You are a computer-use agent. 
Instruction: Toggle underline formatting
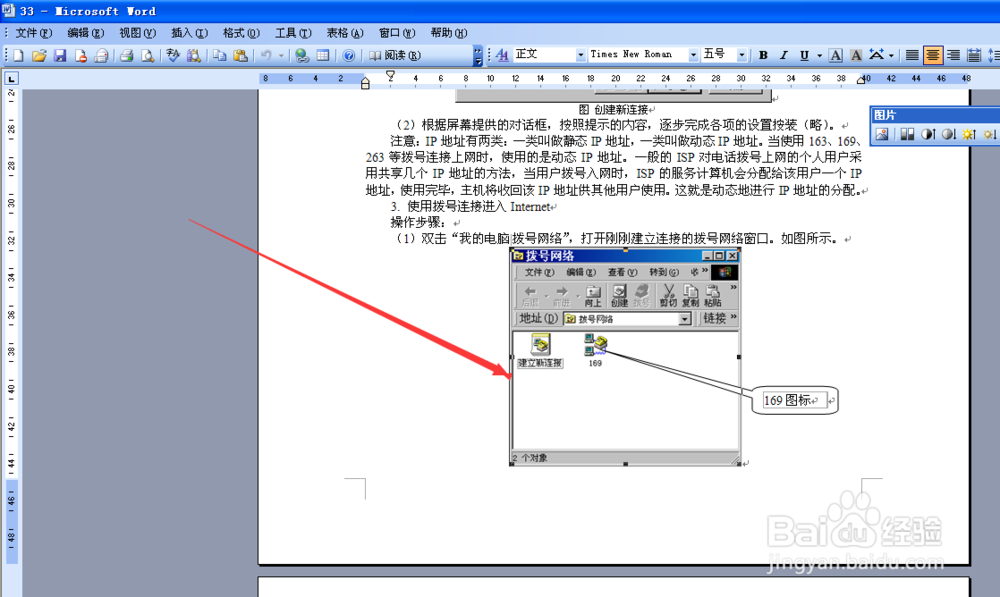click(804, 55)
